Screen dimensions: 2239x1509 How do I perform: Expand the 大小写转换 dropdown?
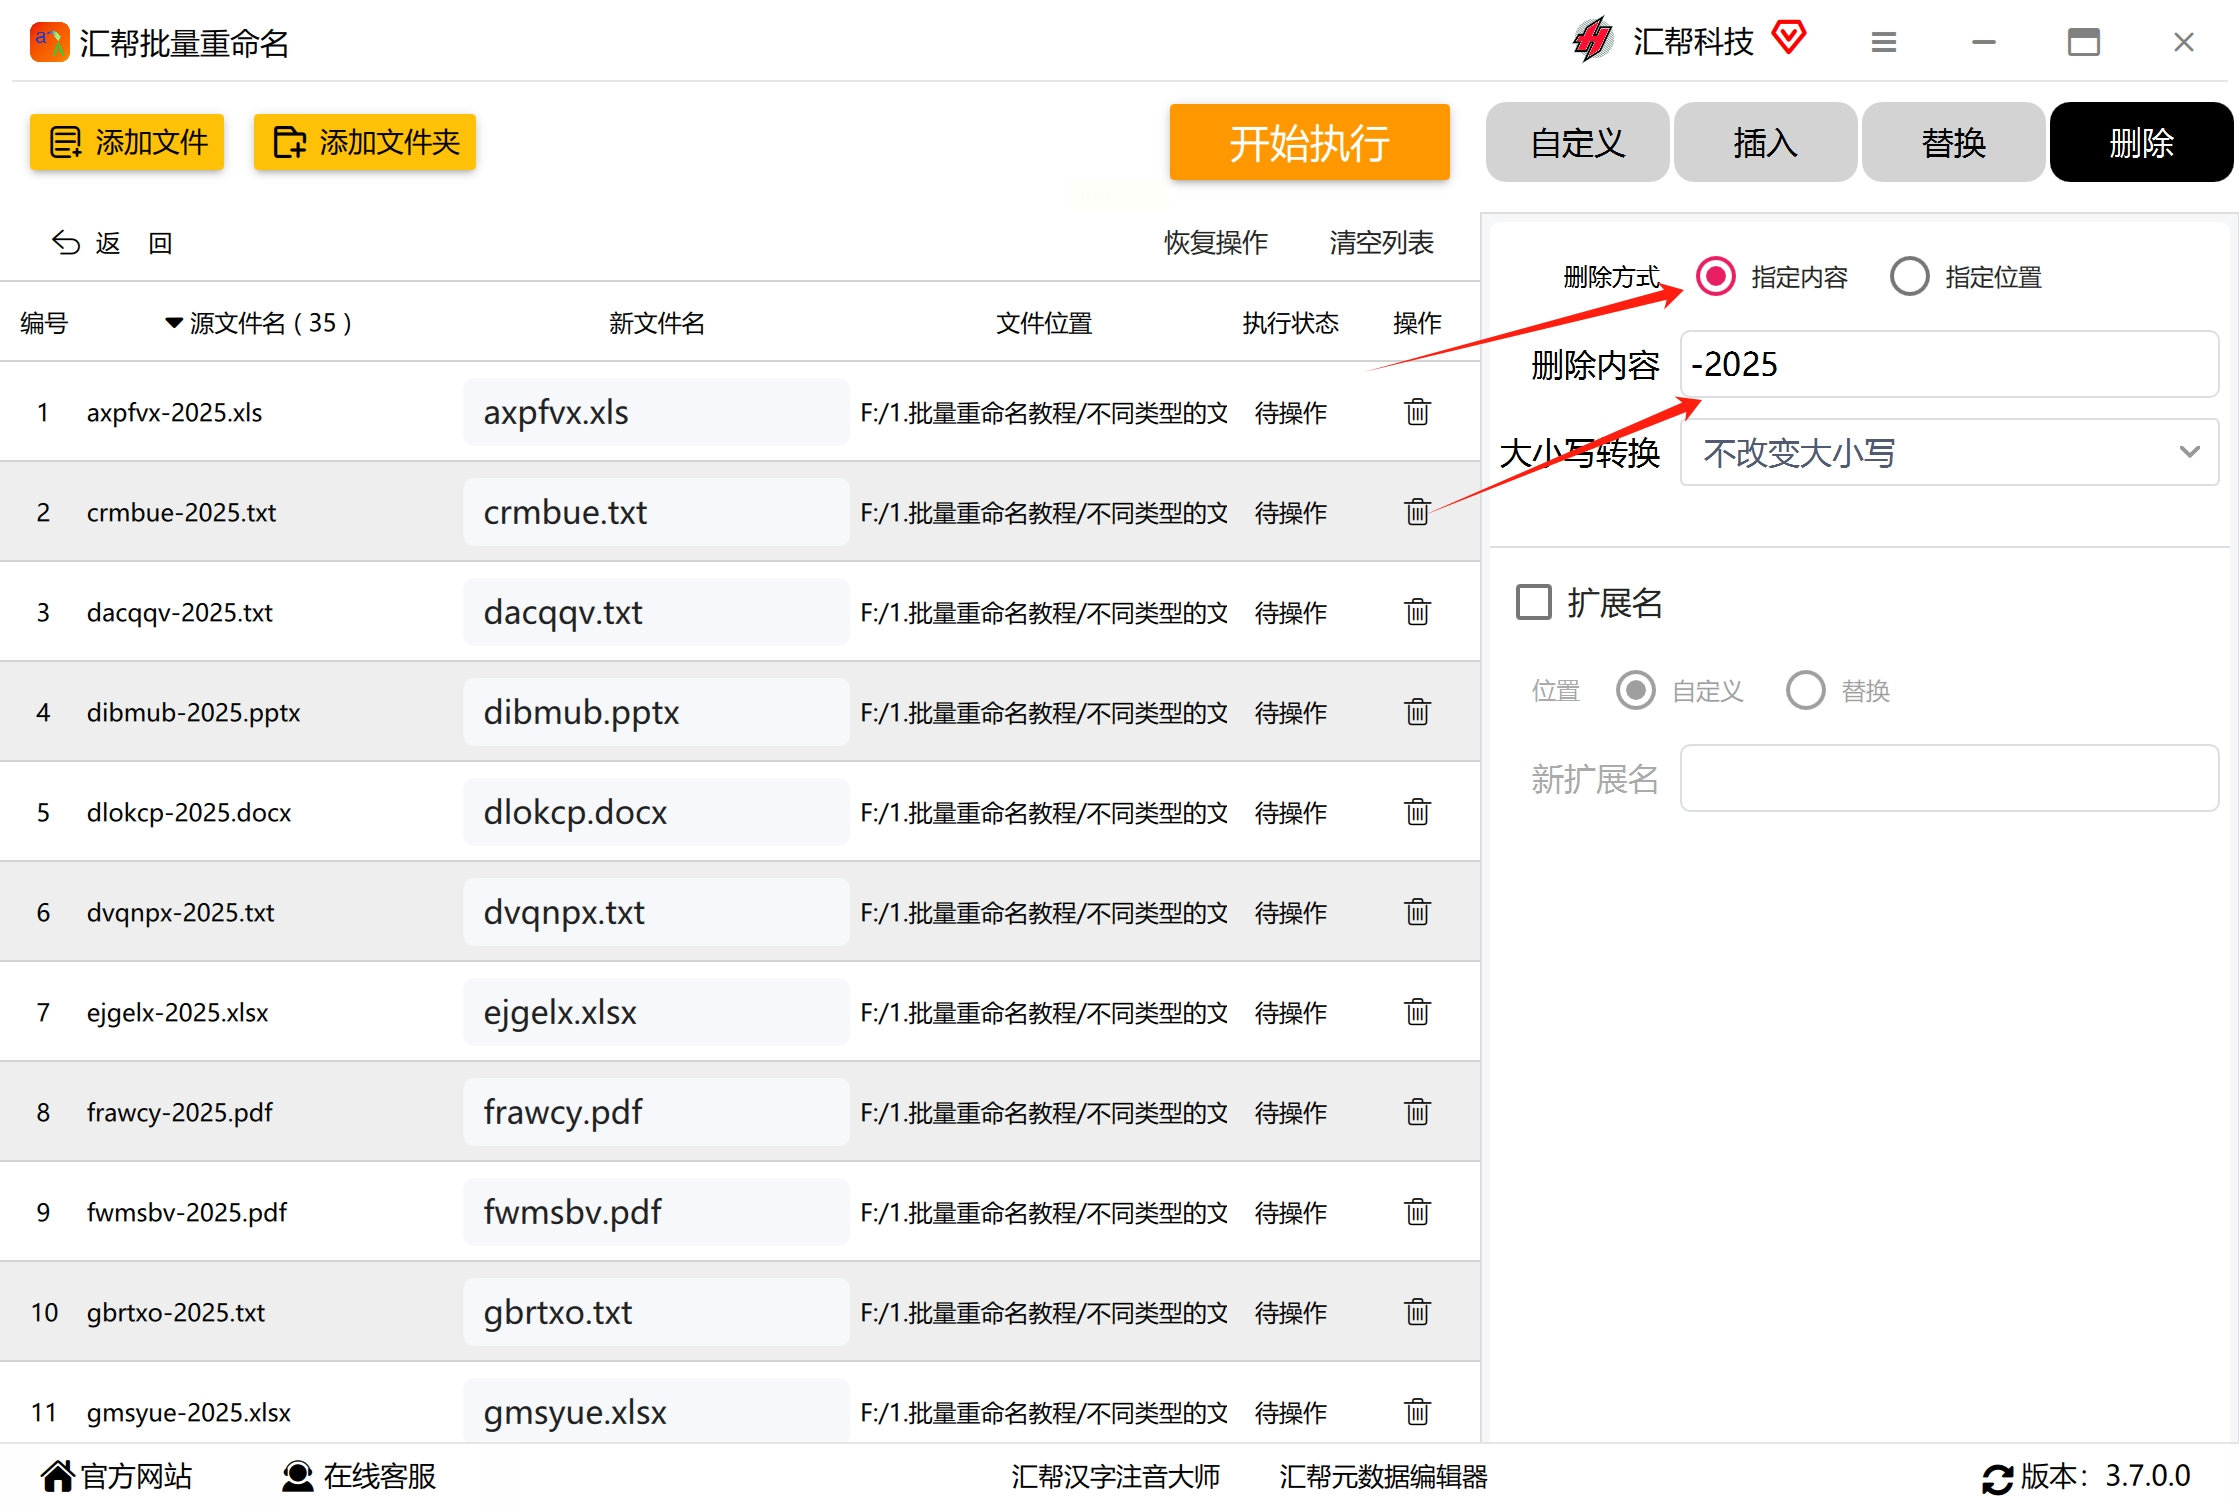tap(1948, 453)
